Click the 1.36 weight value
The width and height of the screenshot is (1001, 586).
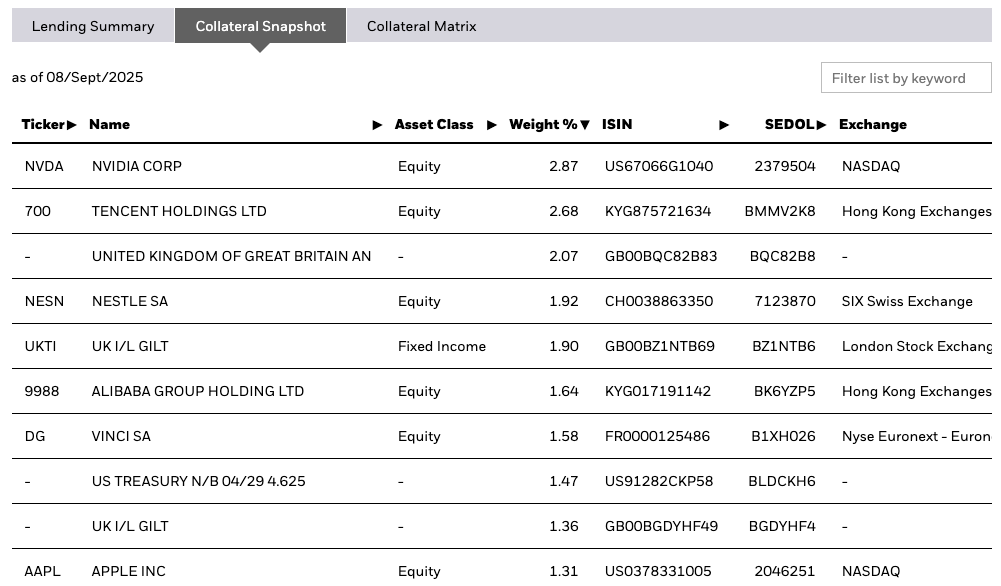point(563,526)
